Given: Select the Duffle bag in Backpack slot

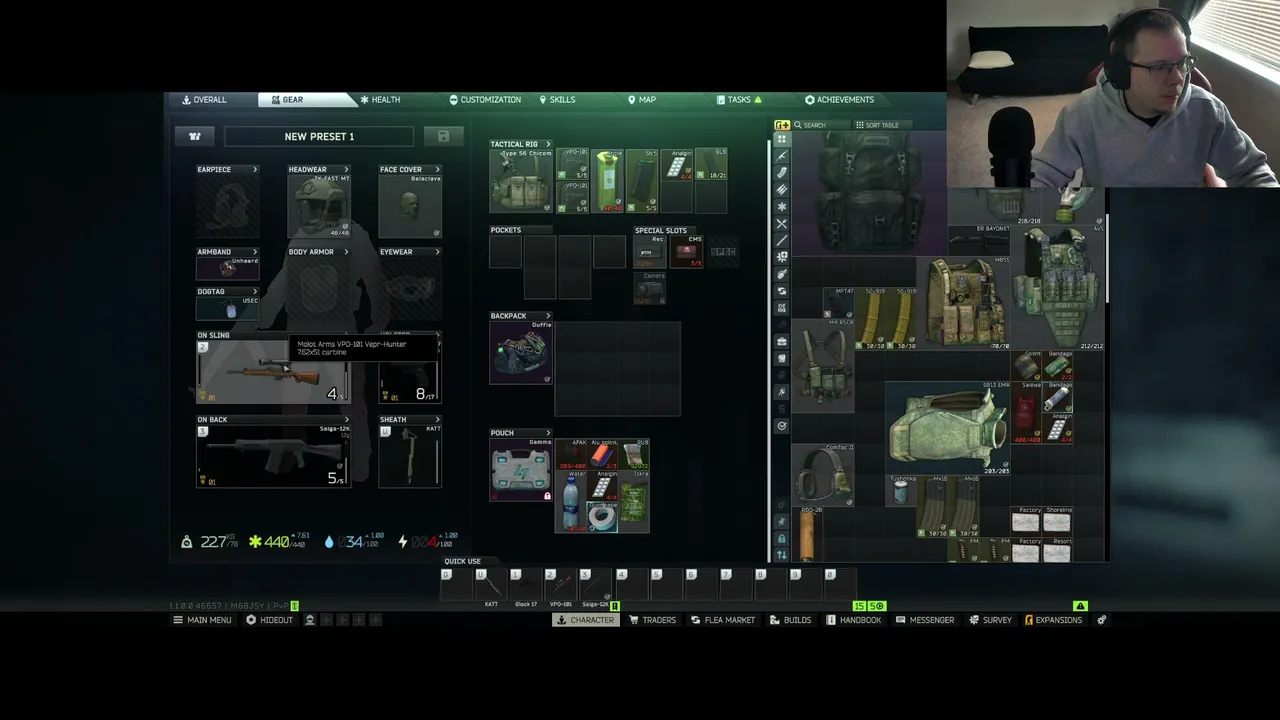Looking at the screenshot, I should 520,353.
